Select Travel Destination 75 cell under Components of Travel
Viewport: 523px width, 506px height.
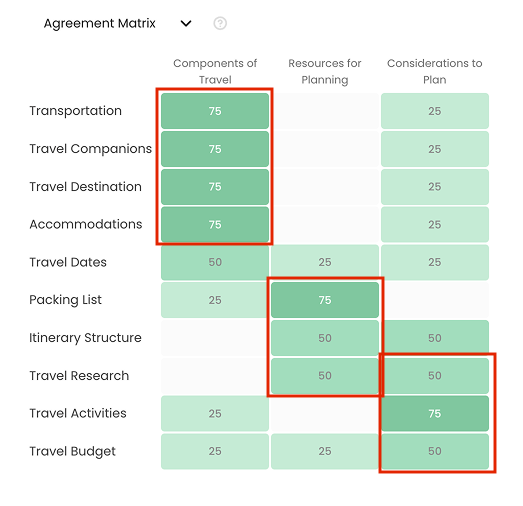215,187
